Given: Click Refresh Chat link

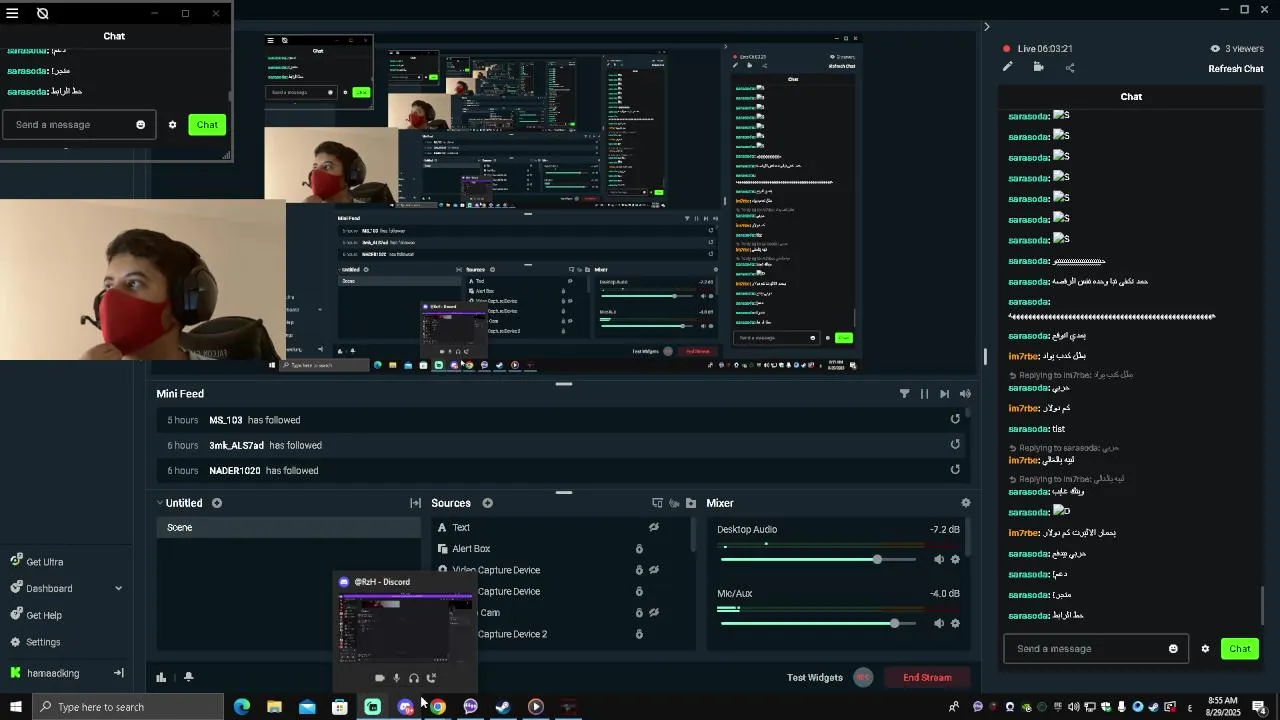Looking at the screenshot, I should pyautogui.click(x=1236, y=69).
